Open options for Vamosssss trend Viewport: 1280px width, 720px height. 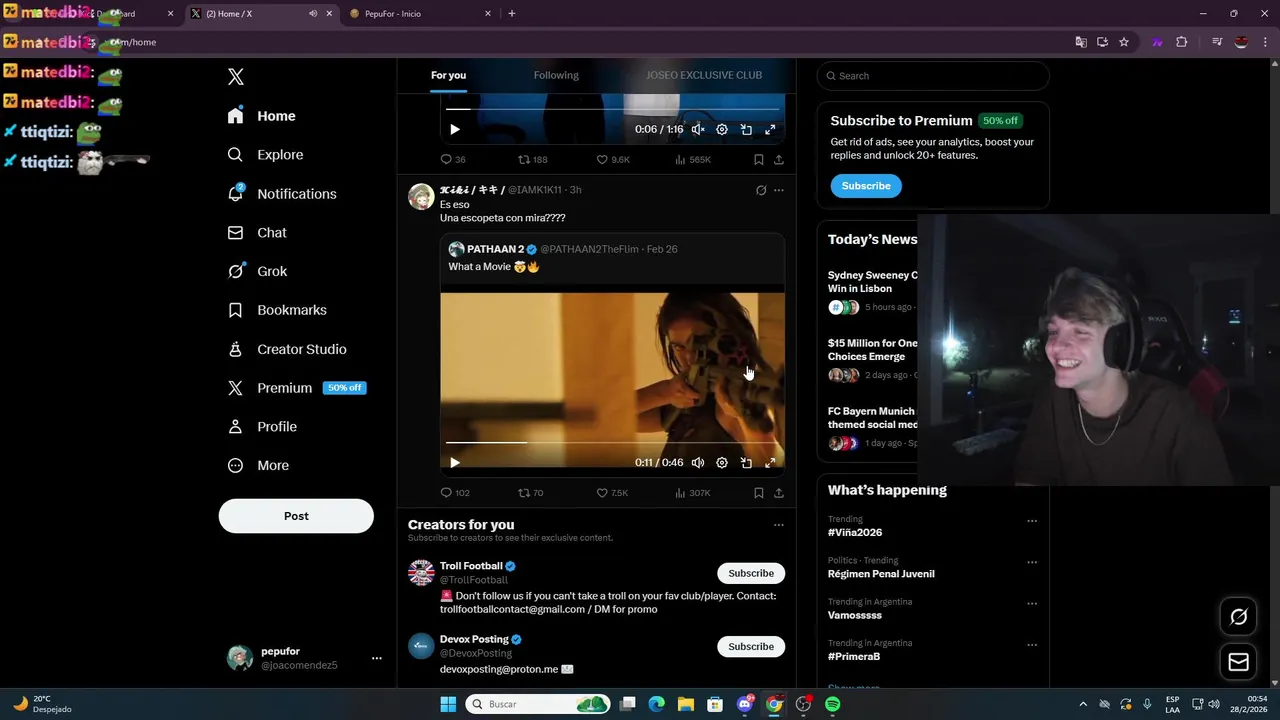1032,604
